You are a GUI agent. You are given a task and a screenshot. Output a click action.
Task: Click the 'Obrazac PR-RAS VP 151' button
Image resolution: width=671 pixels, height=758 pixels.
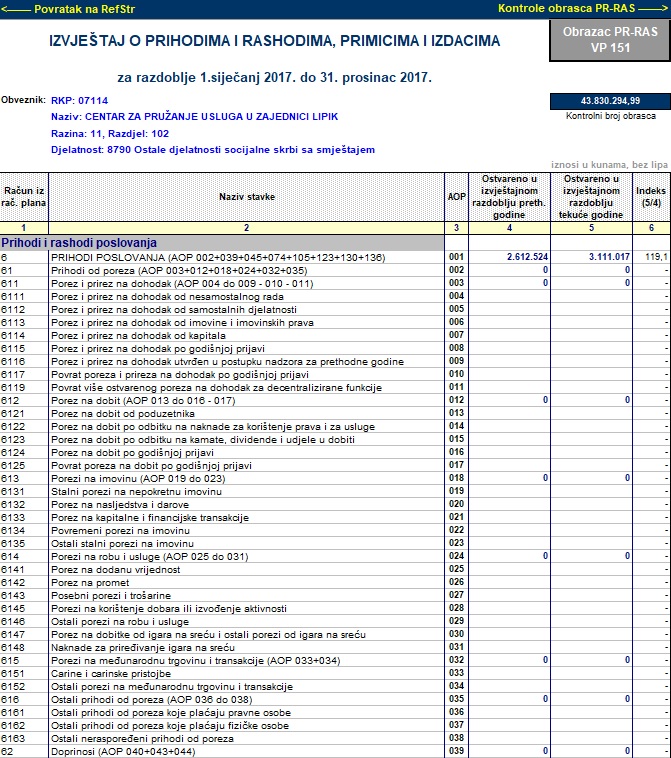click(x=610, y=40)
